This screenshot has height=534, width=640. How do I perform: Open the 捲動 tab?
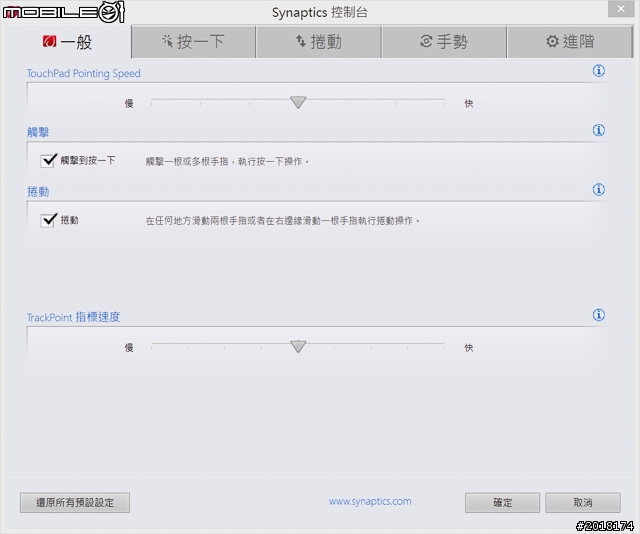(319, 42)
